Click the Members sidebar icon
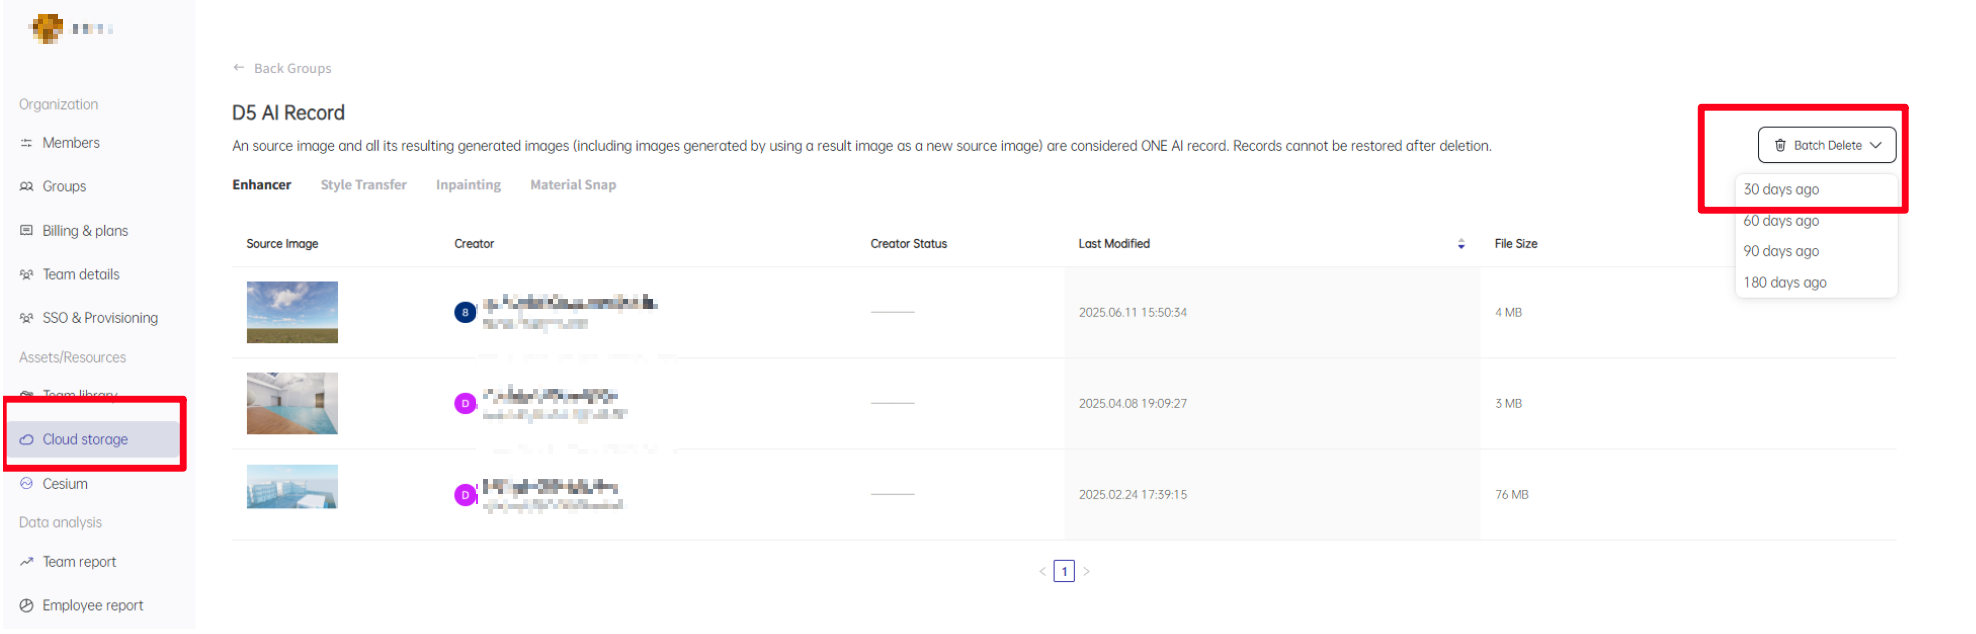This screenshot has width=1976, height=634. [x=26, y=143]
